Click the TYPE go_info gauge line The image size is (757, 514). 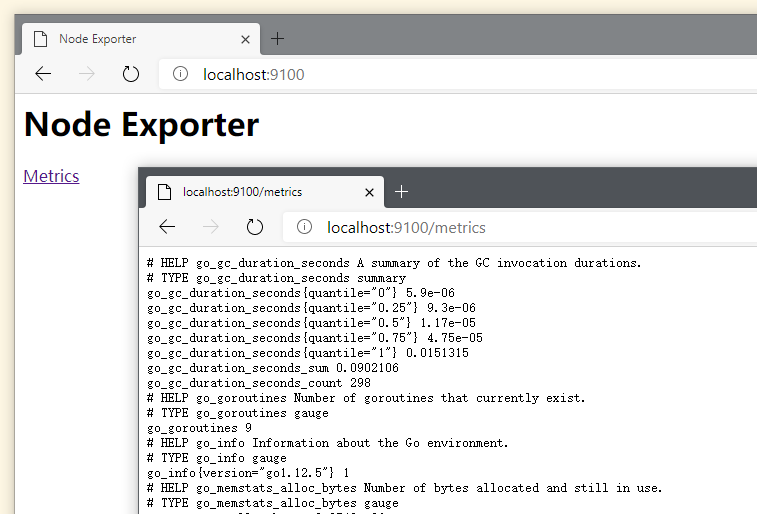tap(217, 458)
